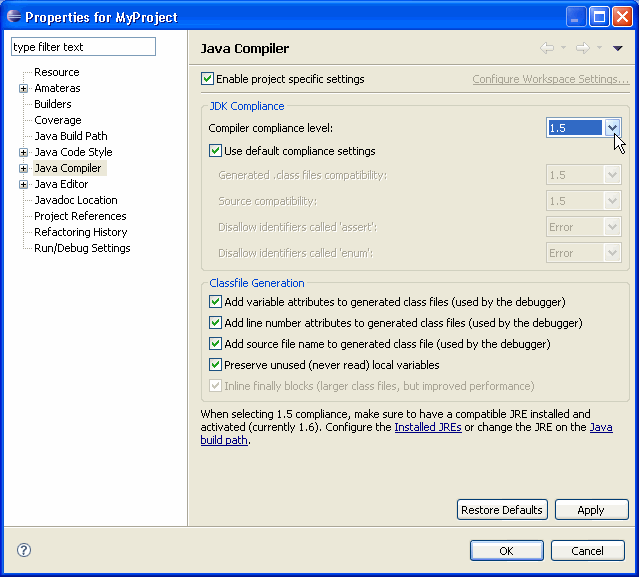Expand the Amateras tree node
The height and width of the screenshot is (577, 639).
click(23, 88)
